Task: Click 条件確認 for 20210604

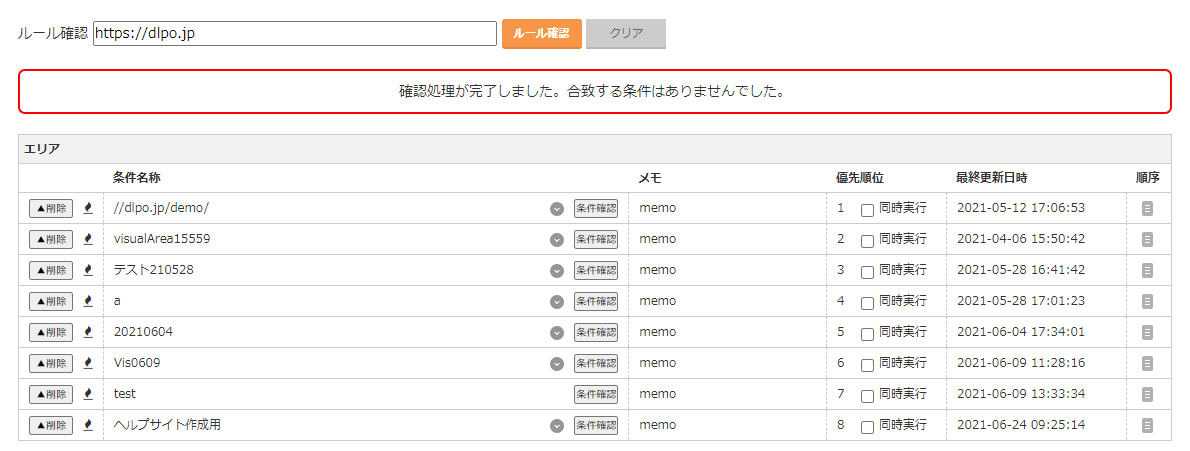Action: (596, 333)
